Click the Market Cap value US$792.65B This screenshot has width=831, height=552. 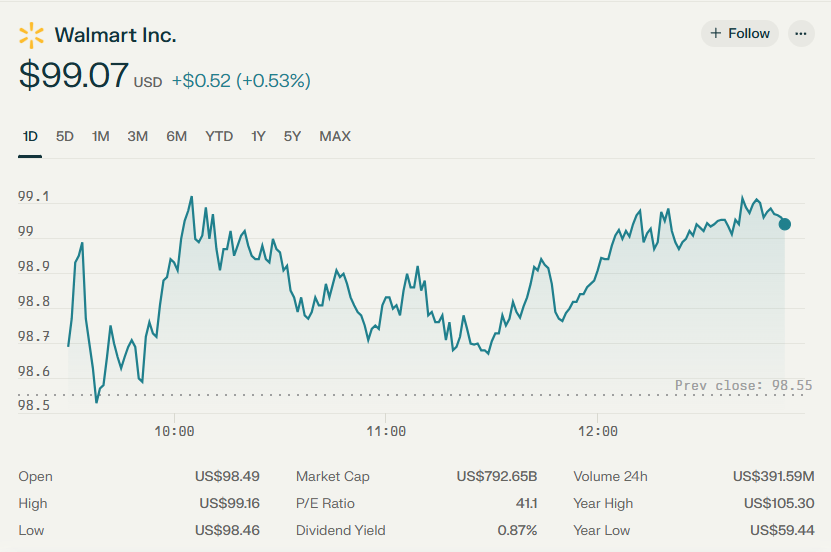(x=497, y=476)
